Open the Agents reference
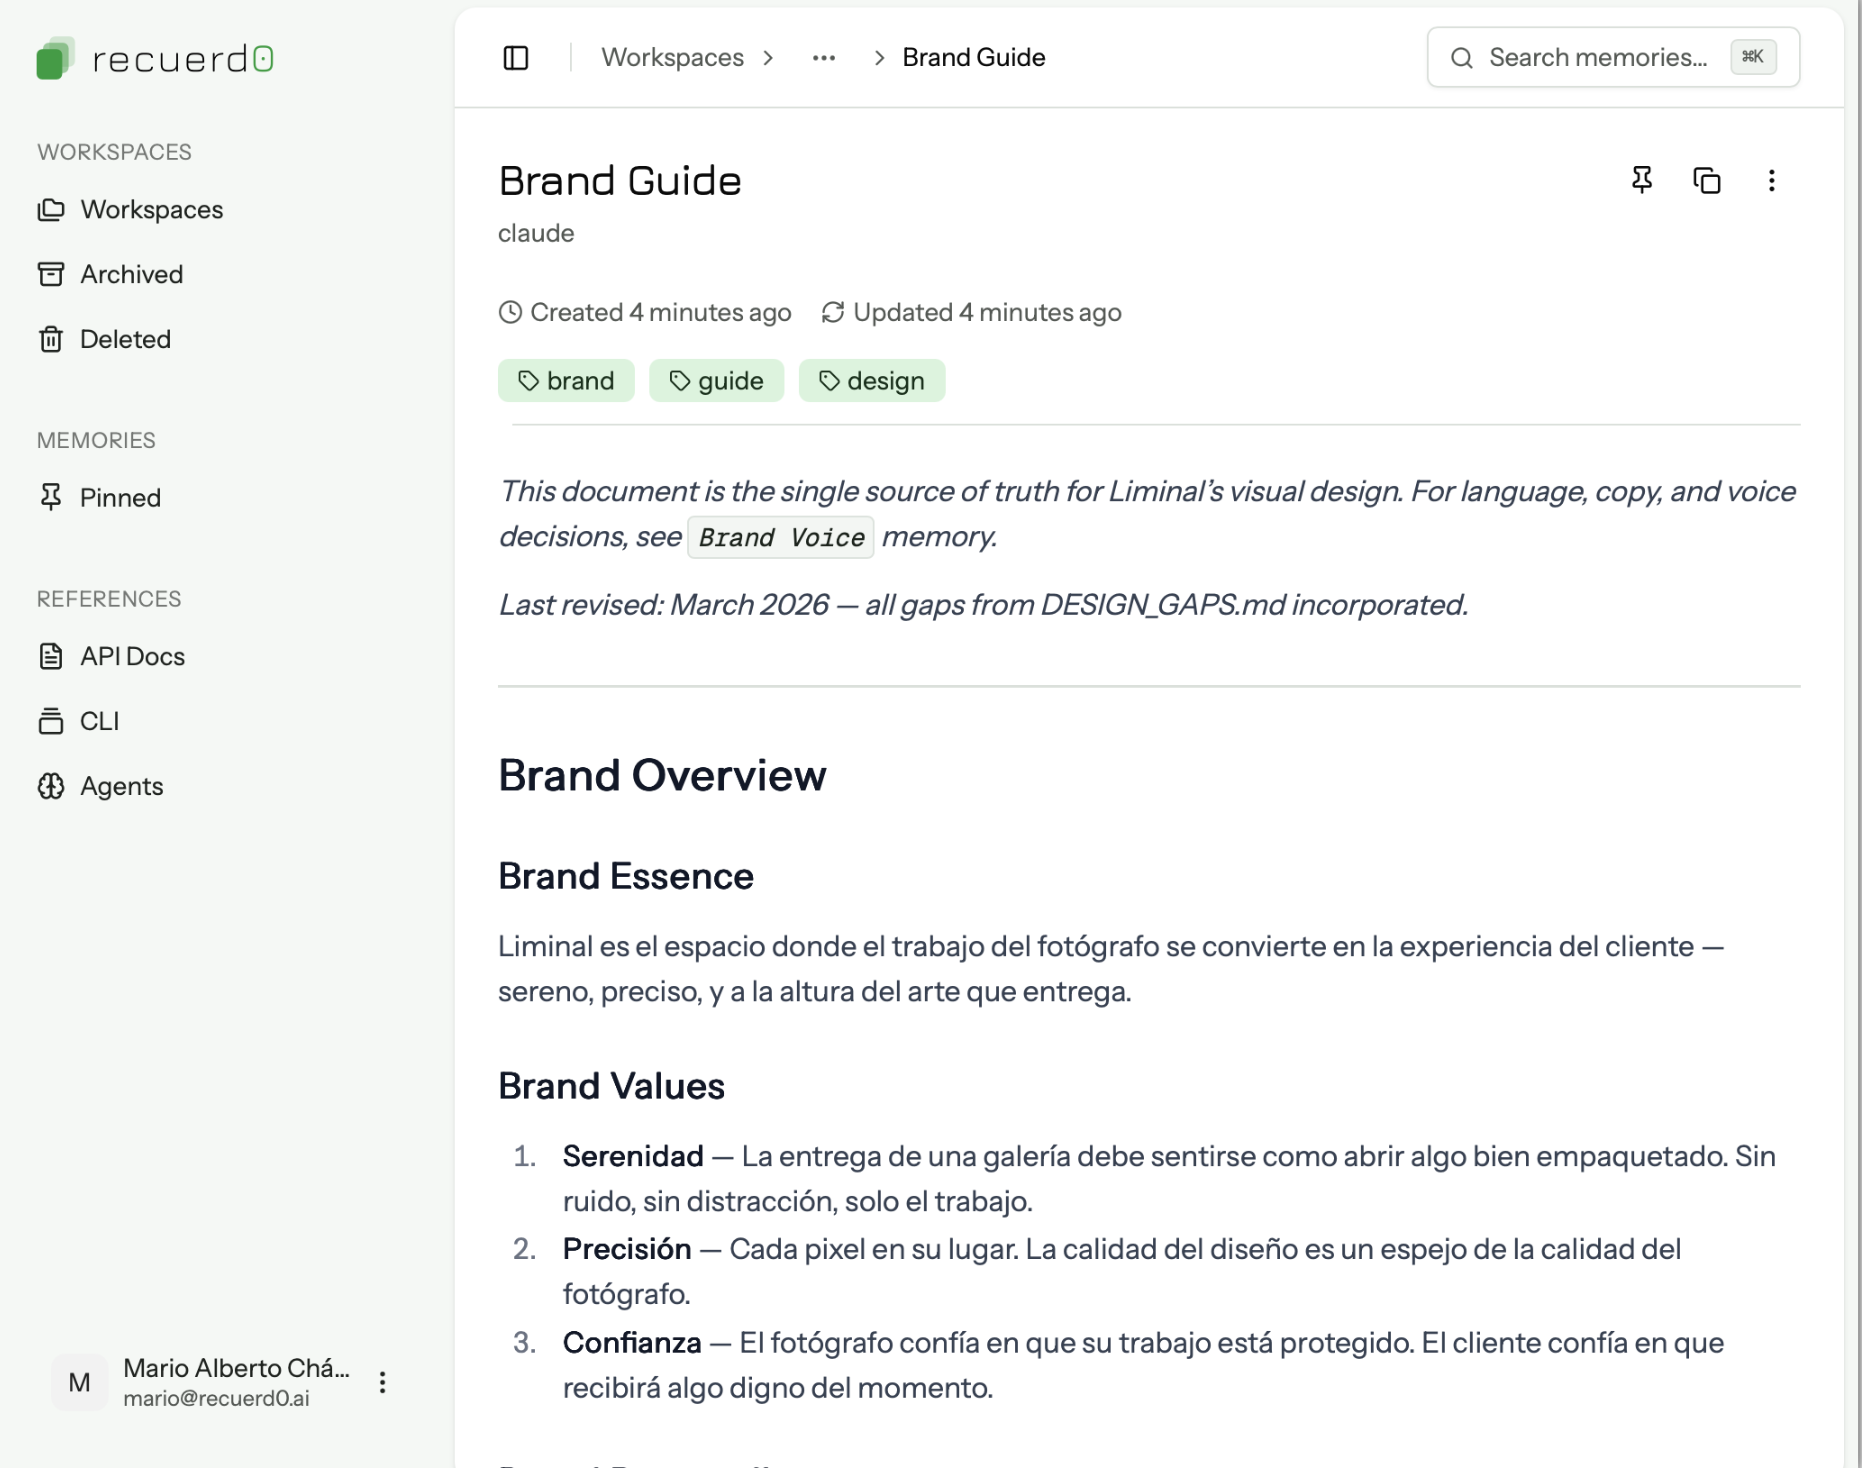1862x1468 pixels. 121,786
